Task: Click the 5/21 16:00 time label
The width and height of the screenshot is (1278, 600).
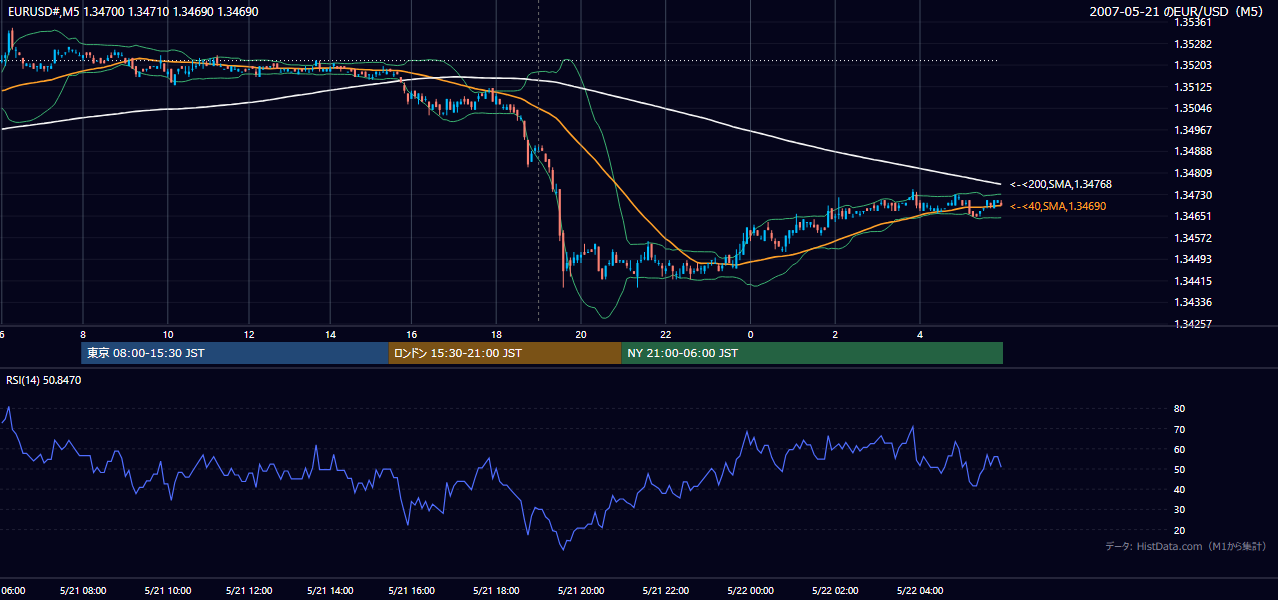Action: (x=411, y=591)
